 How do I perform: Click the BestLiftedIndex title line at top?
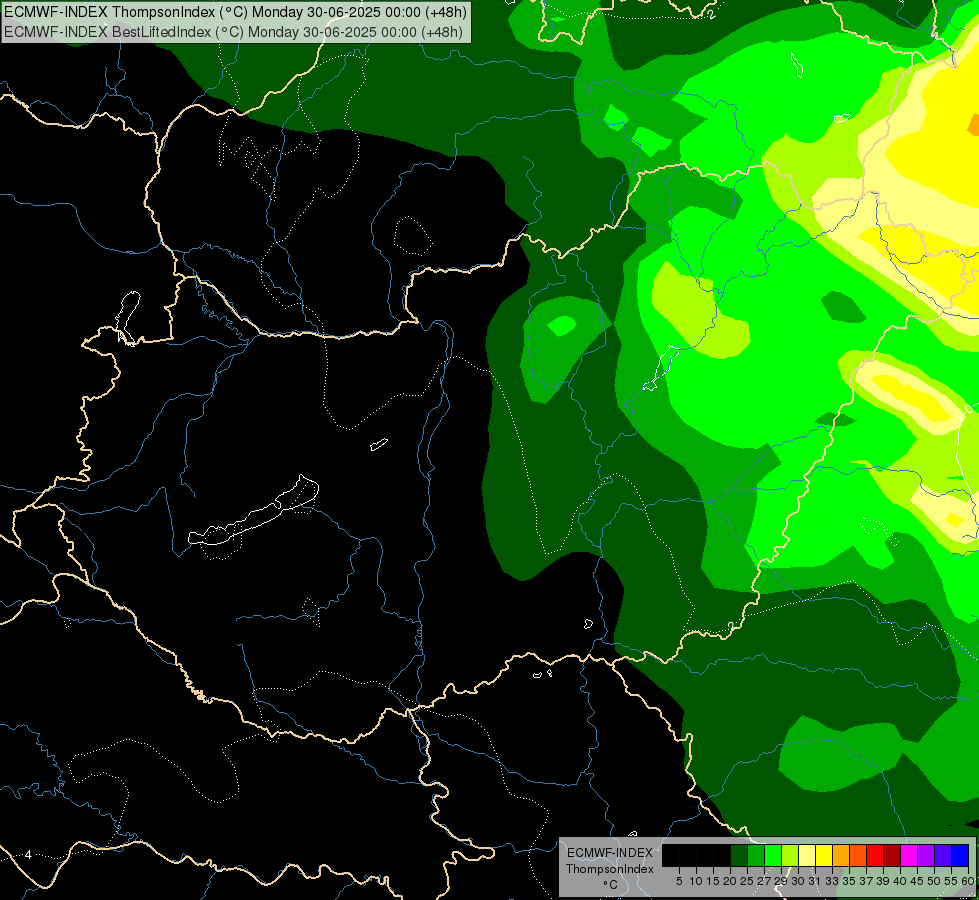tap(234, 31)
